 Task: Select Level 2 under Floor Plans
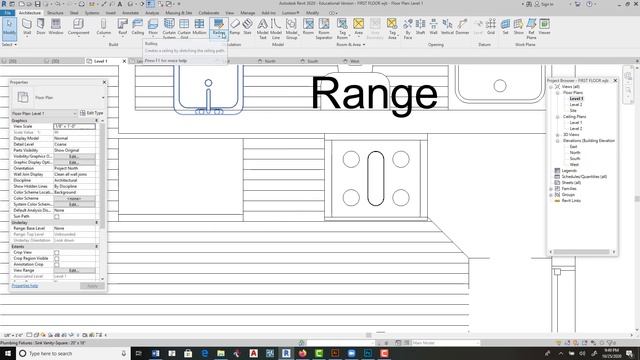click(576, 104)
